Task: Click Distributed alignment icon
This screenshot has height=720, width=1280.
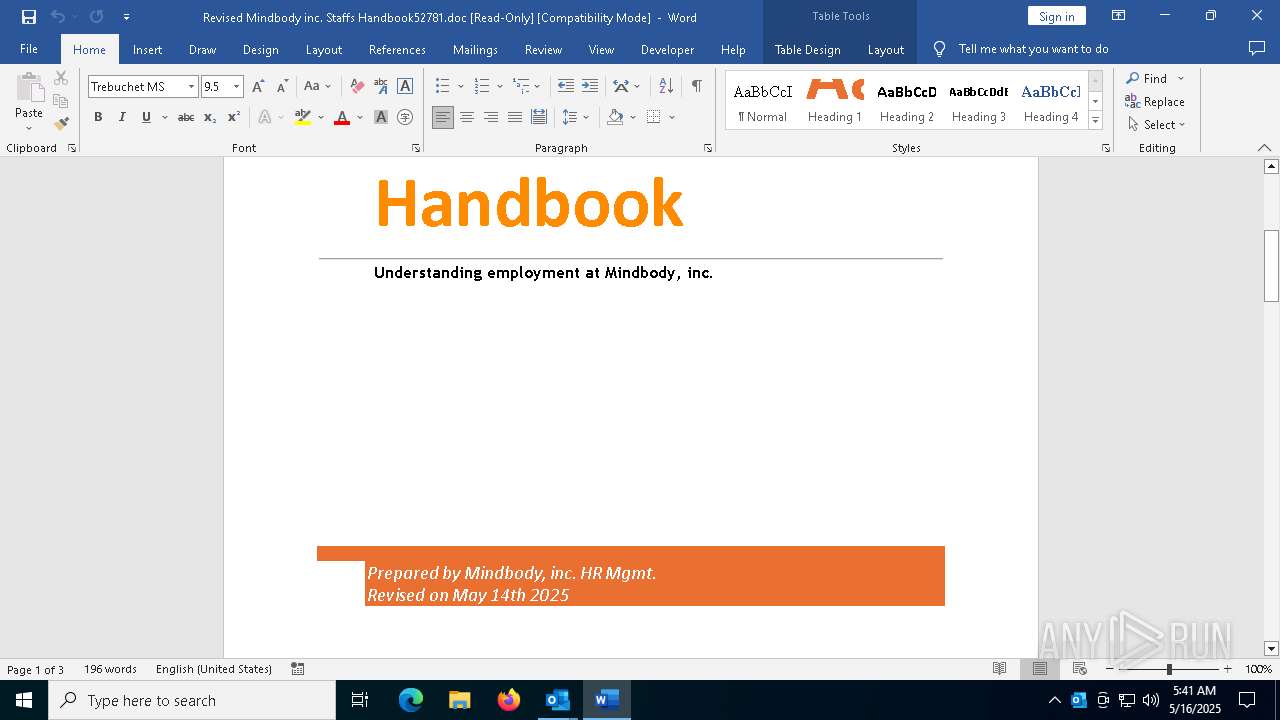Action: [x=539, y=117]
